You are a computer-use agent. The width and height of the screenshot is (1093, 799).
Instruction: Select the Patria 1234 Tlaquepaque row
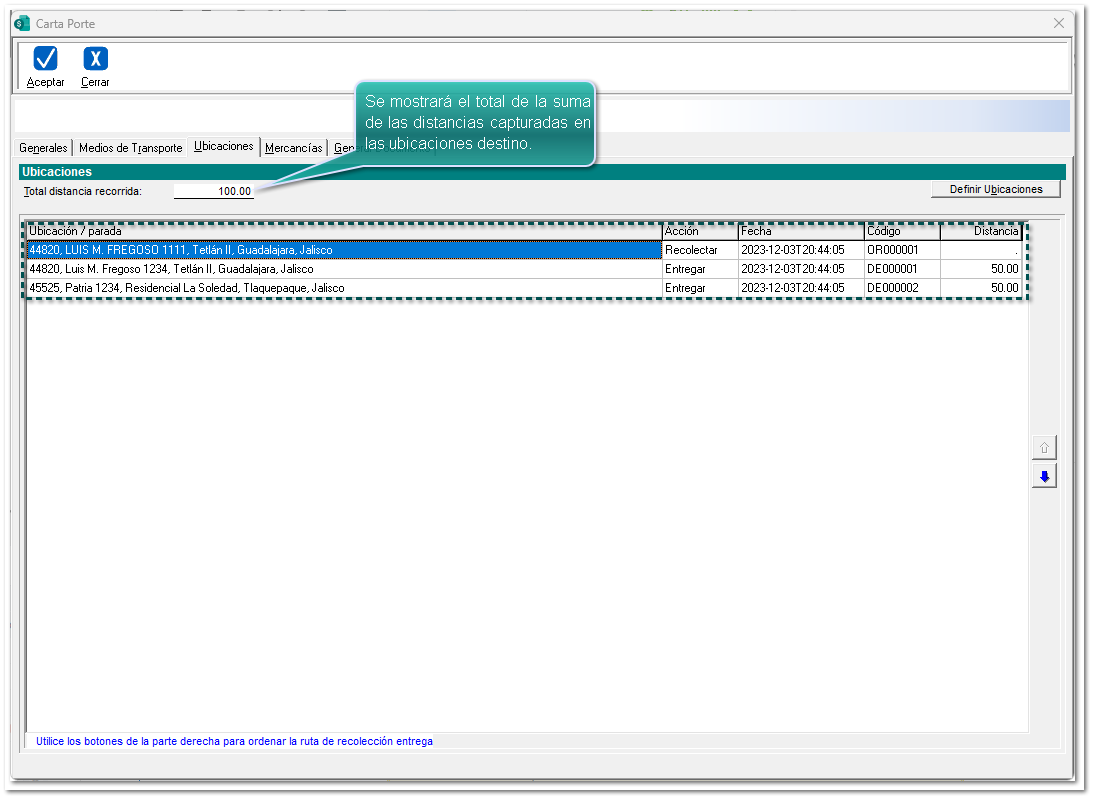pos(344,288)
